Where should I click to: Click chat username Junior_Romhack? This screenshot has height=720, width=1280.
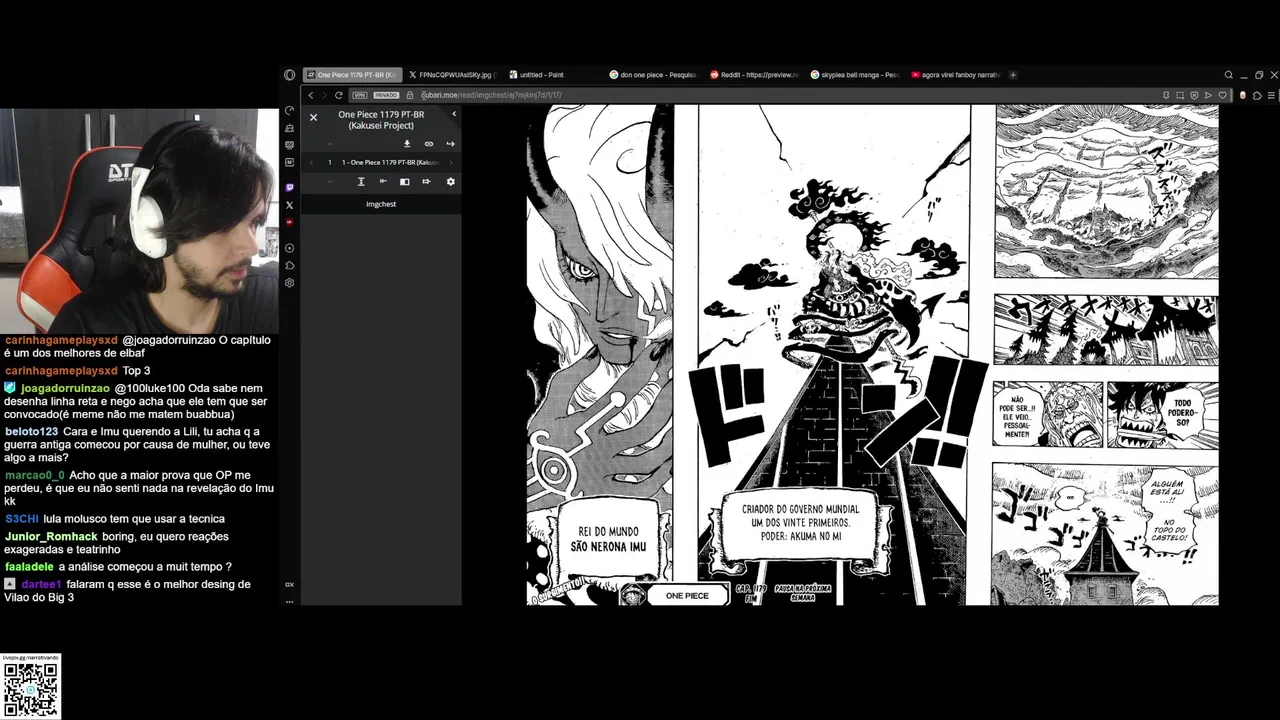51,537
